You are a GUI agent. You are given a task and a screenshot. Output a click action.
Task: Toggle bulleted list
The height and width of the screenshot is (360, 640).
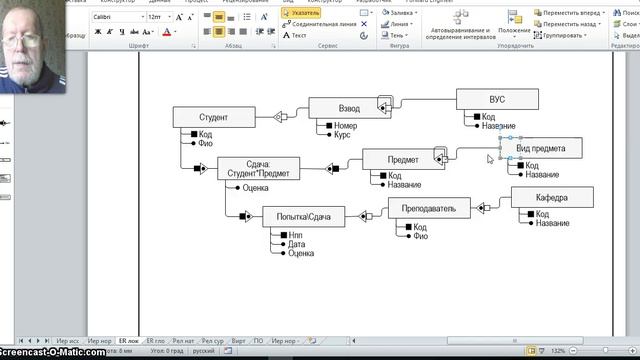click(247, 17)
